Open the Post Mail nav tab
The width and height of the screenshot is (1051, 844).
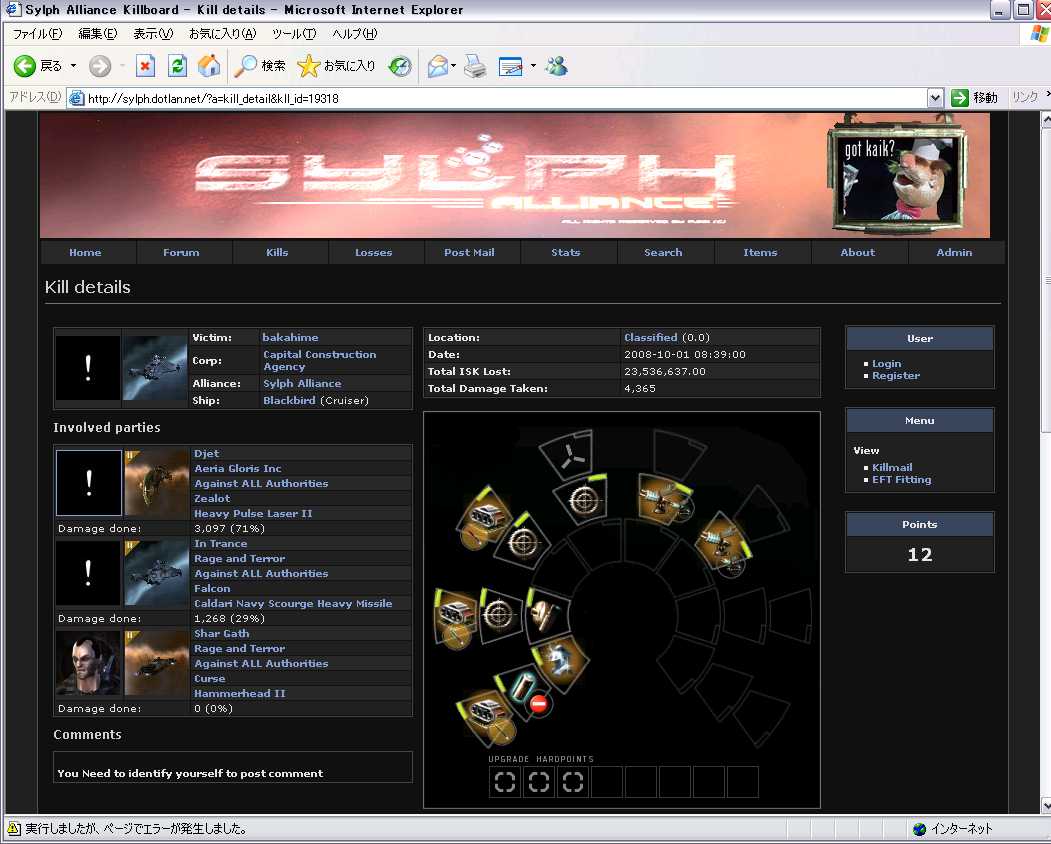(x=469, y=253)
